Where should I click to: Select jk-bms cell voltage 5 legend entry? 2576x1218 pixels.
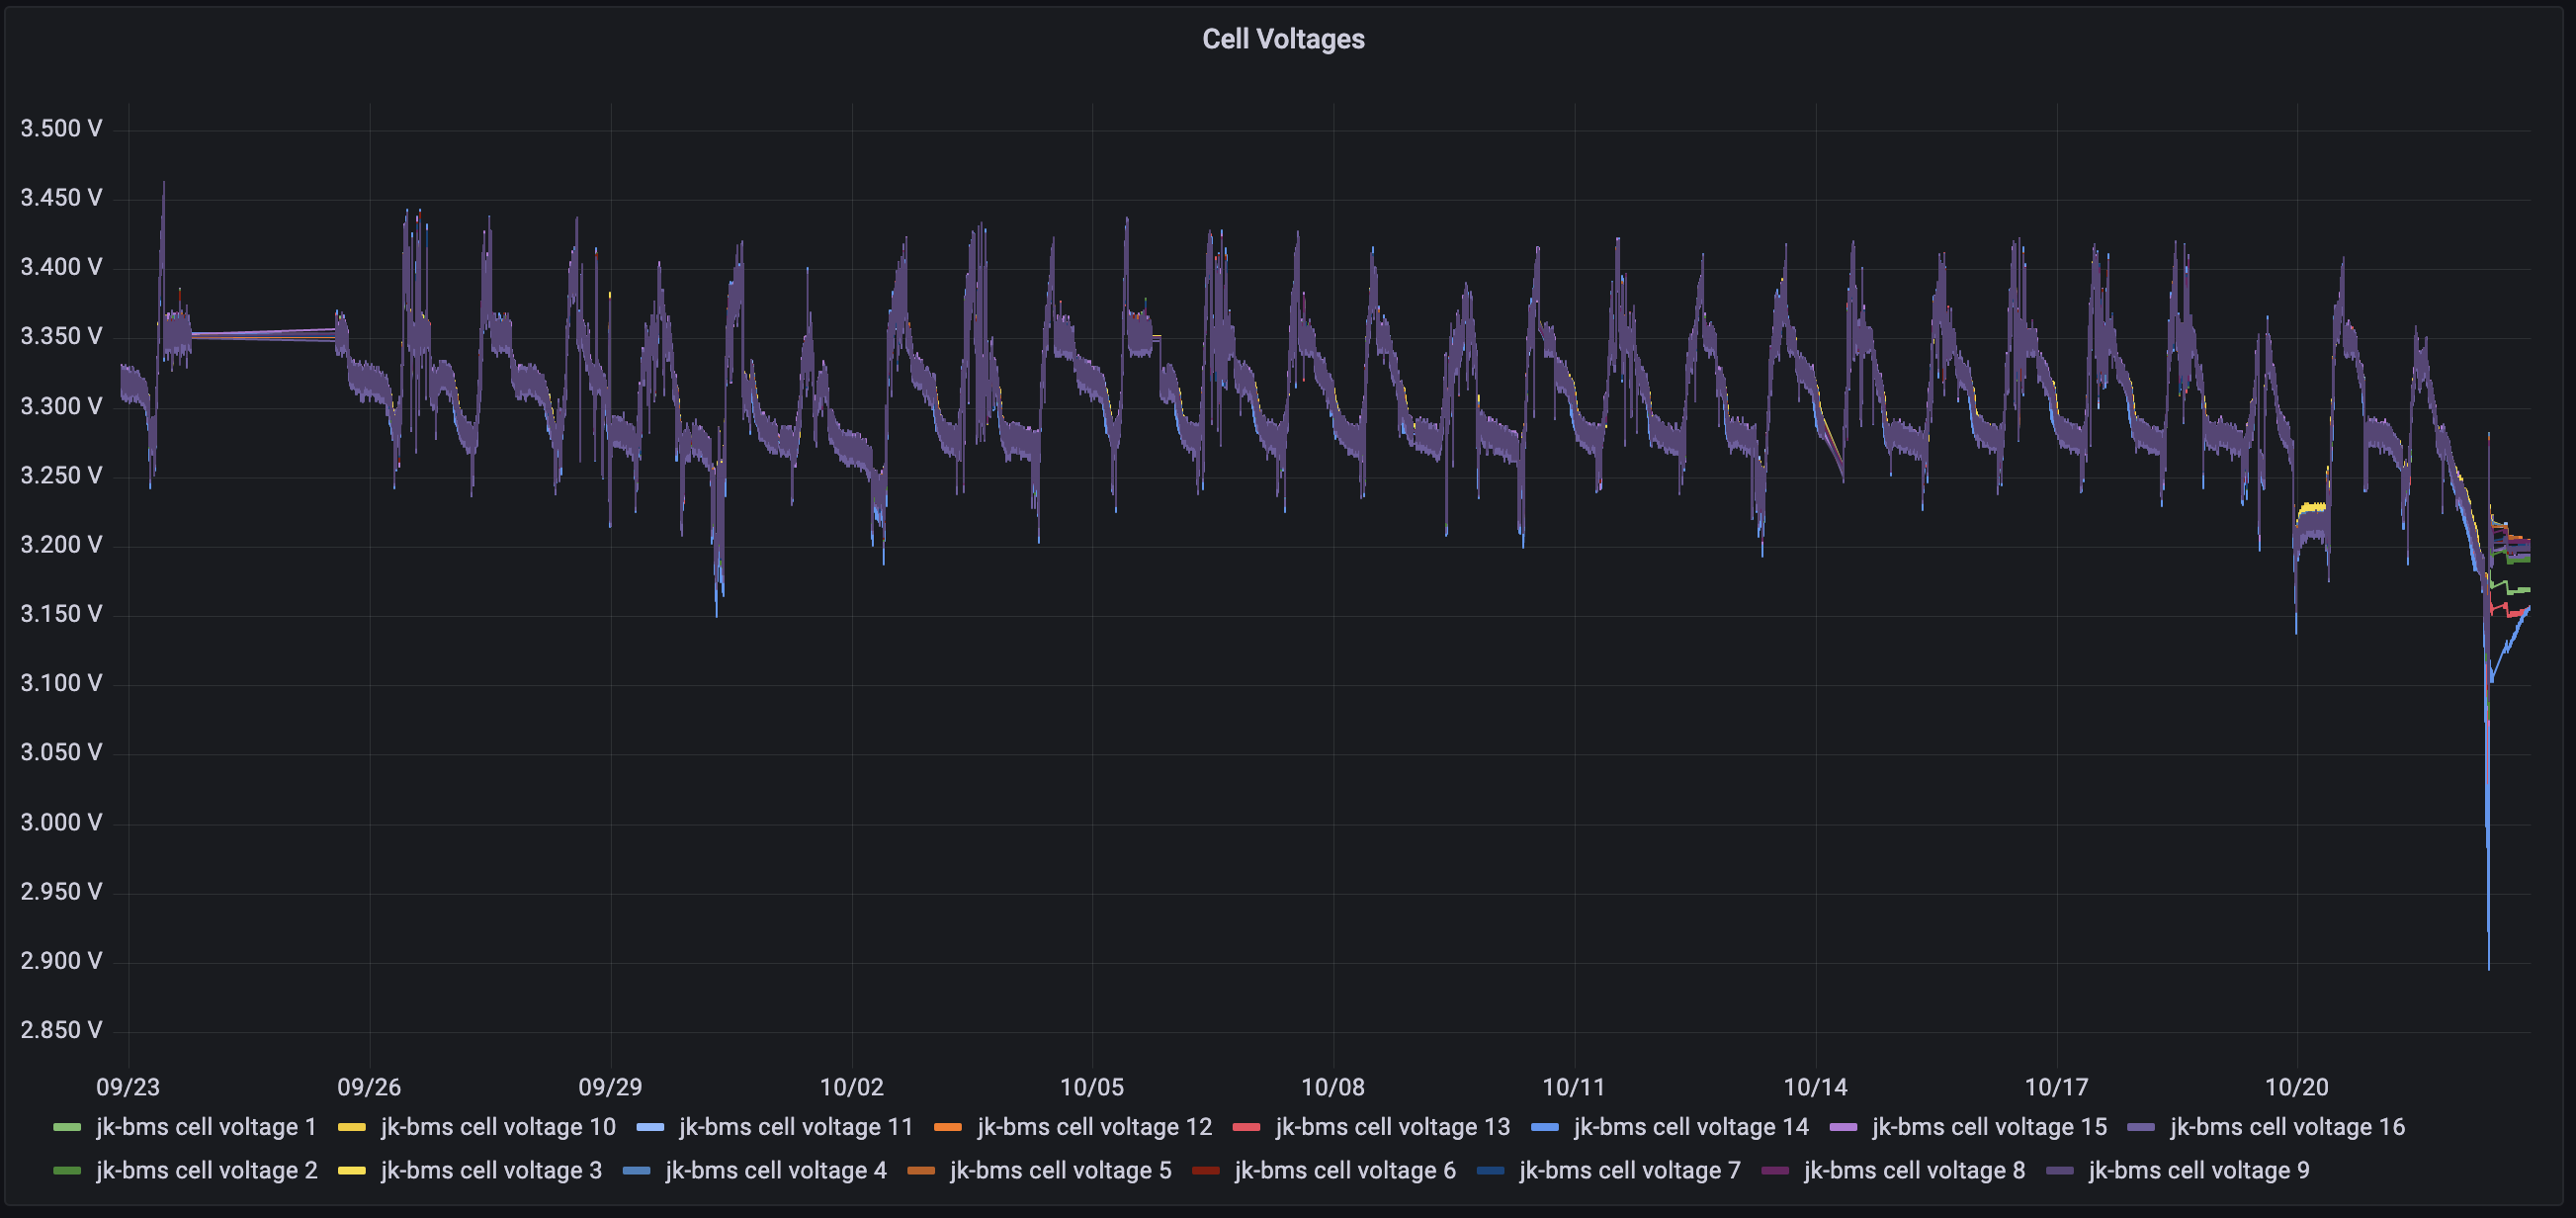coord(1060,1170)
